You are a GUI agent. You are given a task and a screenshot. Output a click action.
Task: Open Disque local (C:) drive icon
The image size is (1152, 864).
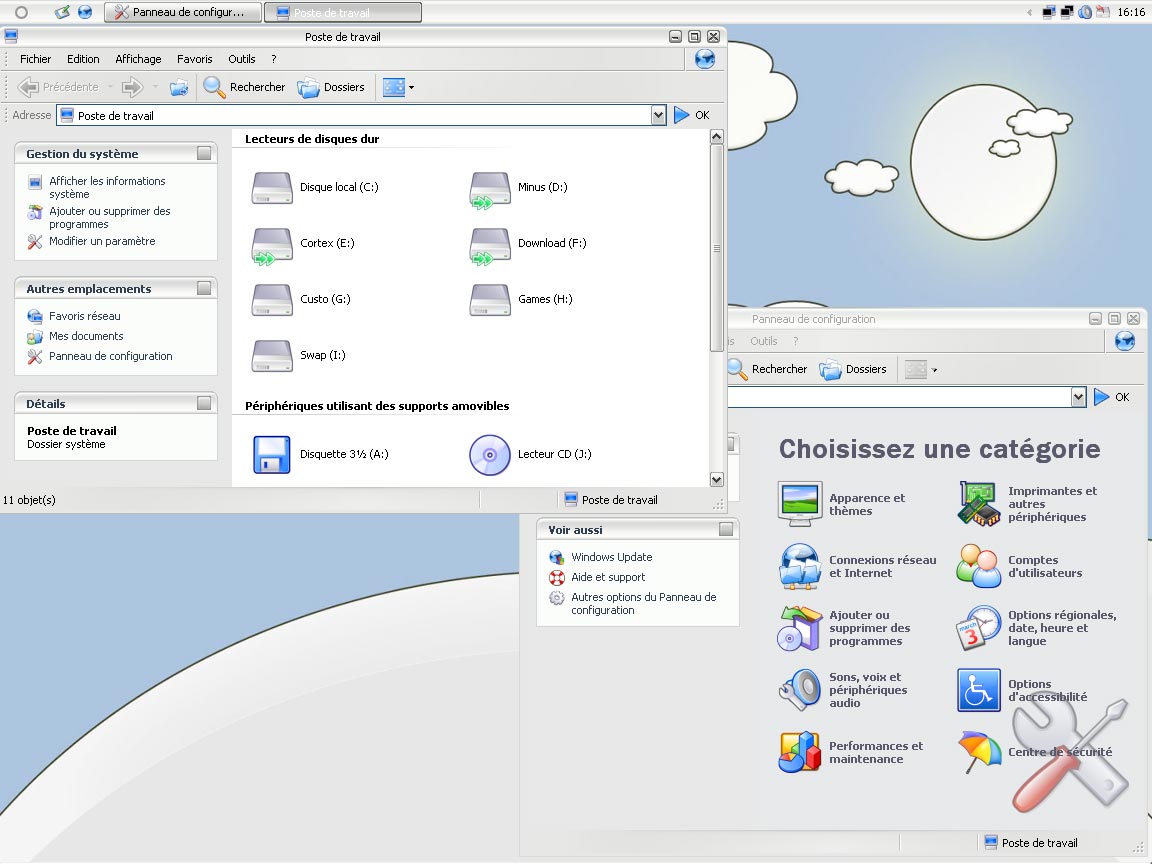[x=272, y=187]
